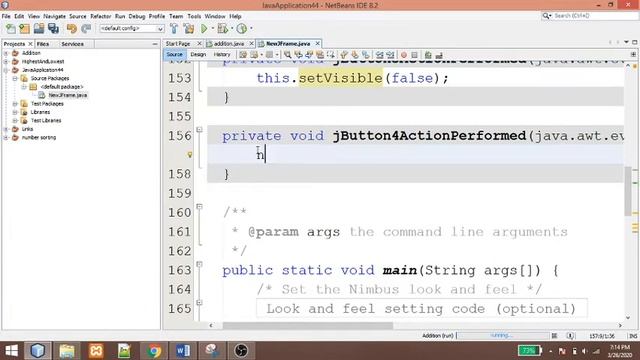Open the default config dropdown
The width and height of the screenshot is (640, 360).
tap(132, 29)
